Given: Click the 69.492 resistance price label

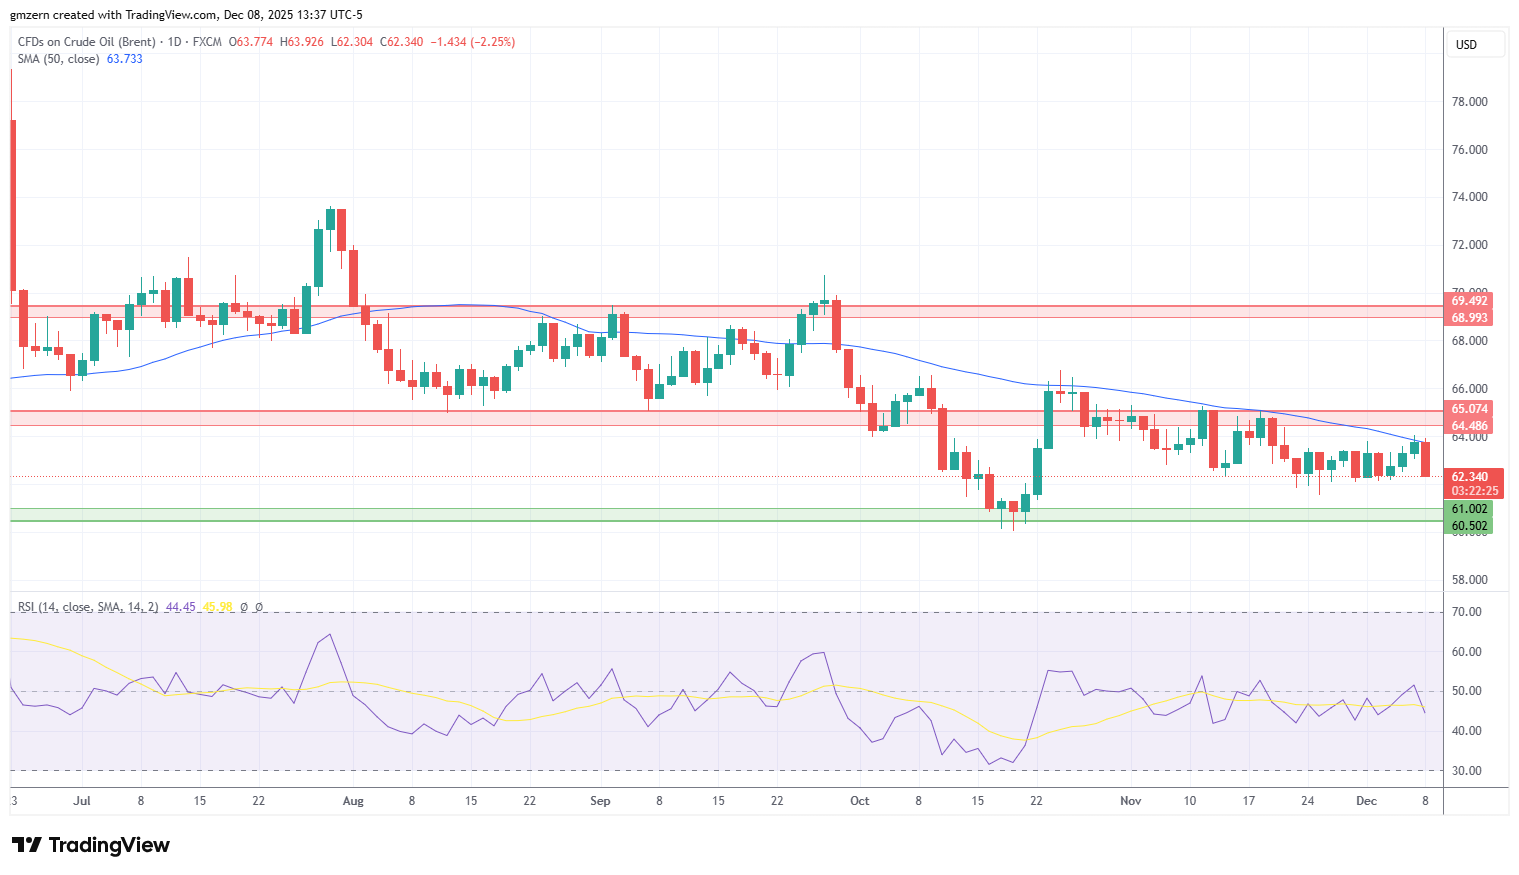Looking at the screenshot, I should (1468, 300).
